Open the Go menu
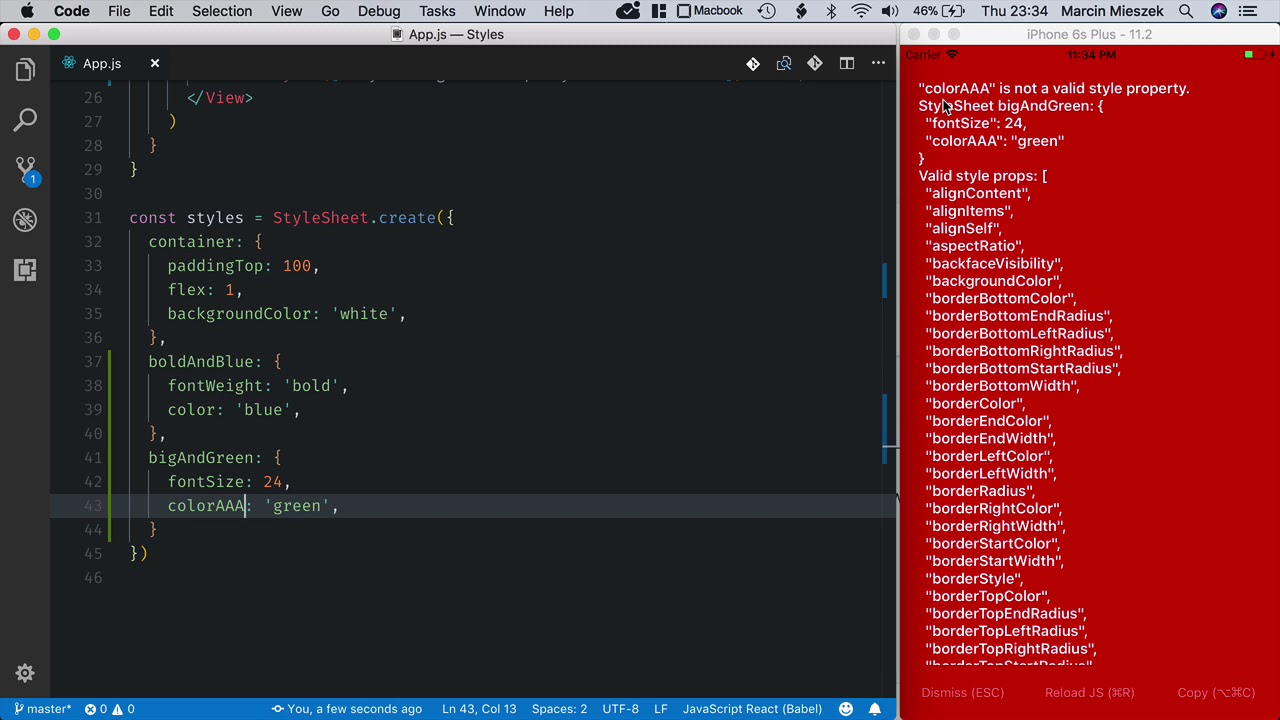The width and height of the screenshot is (1280, 720). [x=330, y=11]
